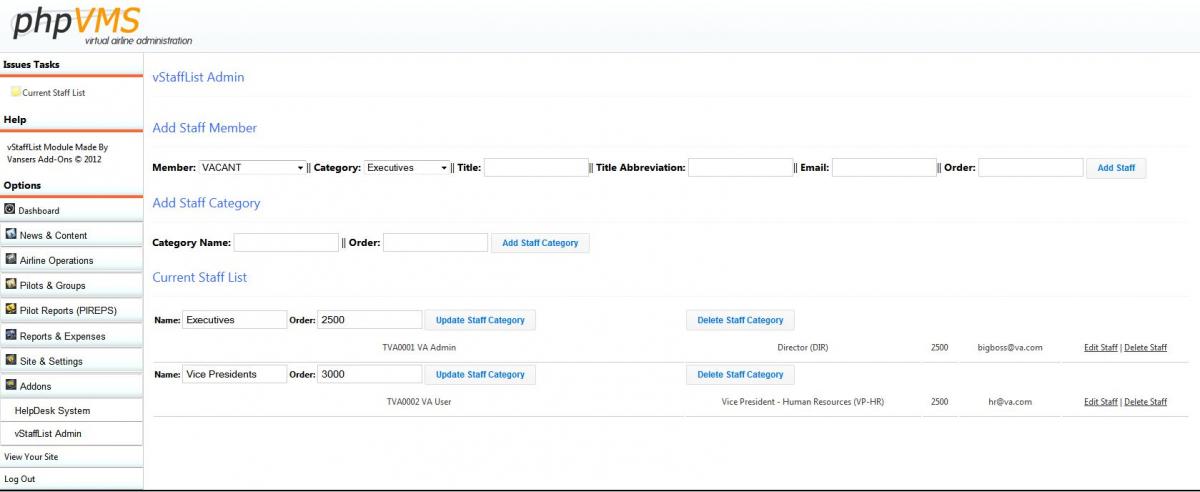The image size is (1200, 492).
Task: Expand the Reports & Expenses menu
Action: click(x=71, y=336)
